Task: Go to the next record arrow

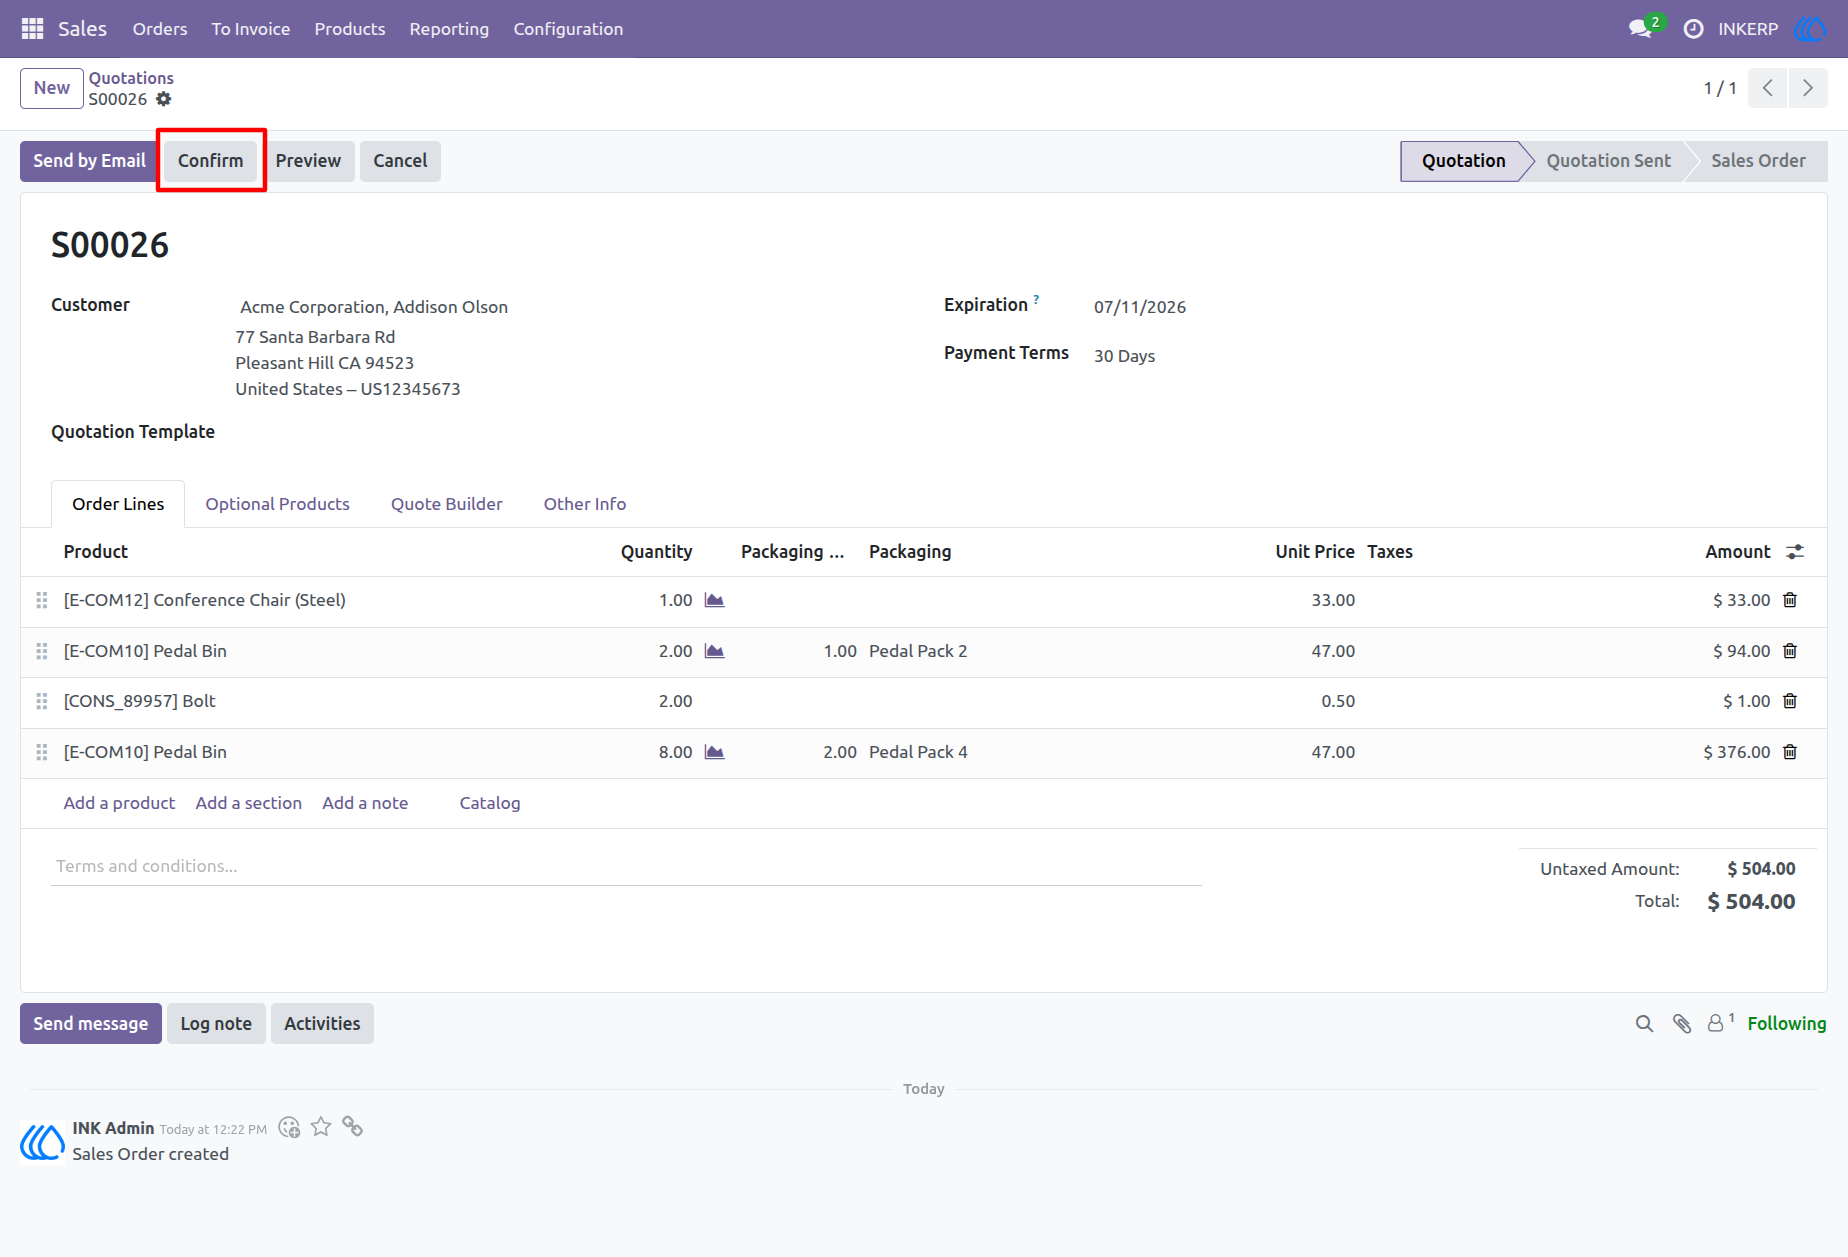Action: [1808, 88]
